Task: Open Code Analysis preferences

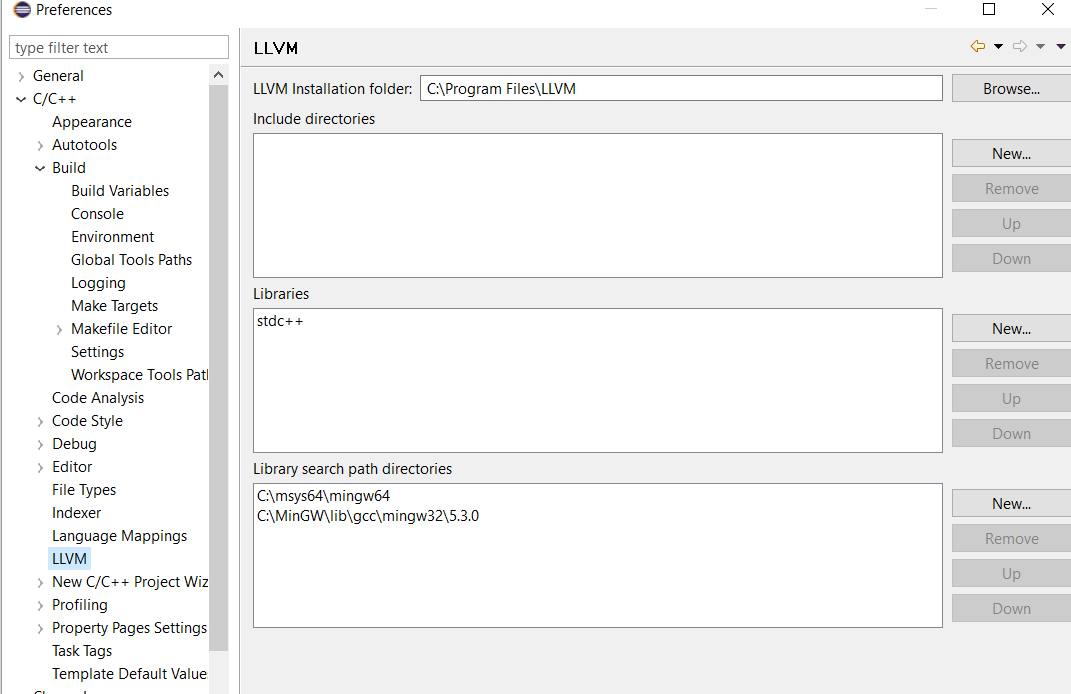Action: 98,398
